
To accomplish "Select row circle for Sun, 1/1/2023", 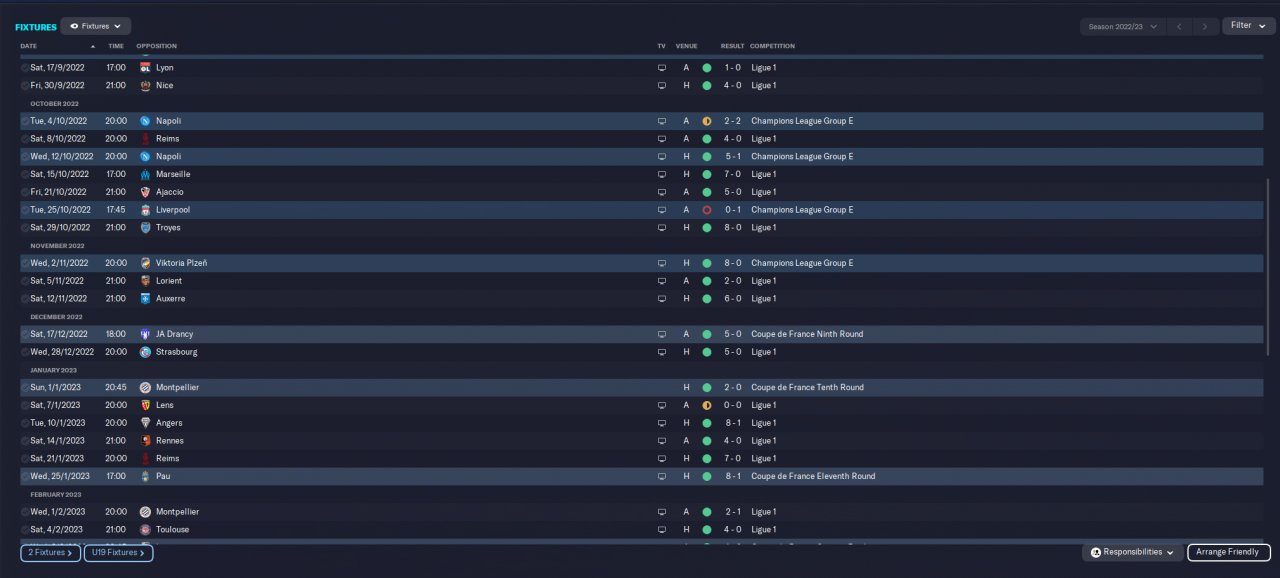I will coord(25,387).
